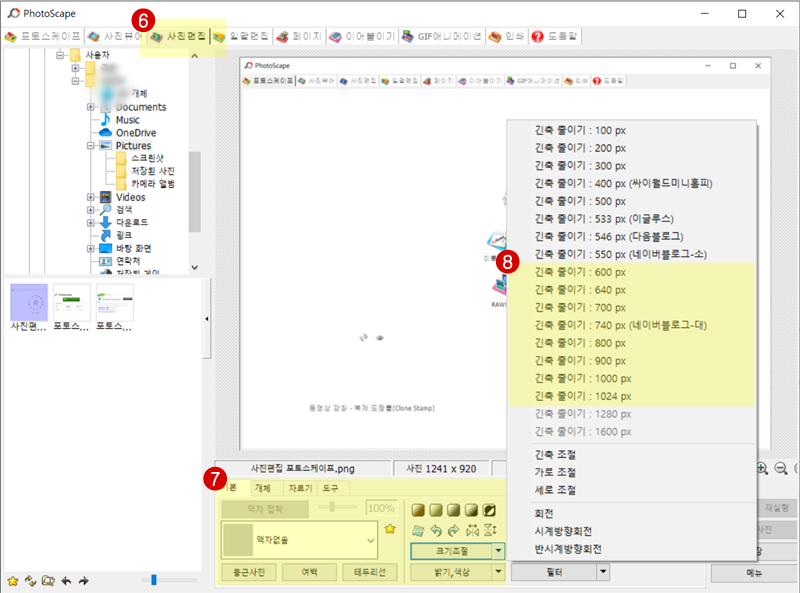Open the 도움말 tab
This screenshot has width=800, height=593.
point(555,36)
